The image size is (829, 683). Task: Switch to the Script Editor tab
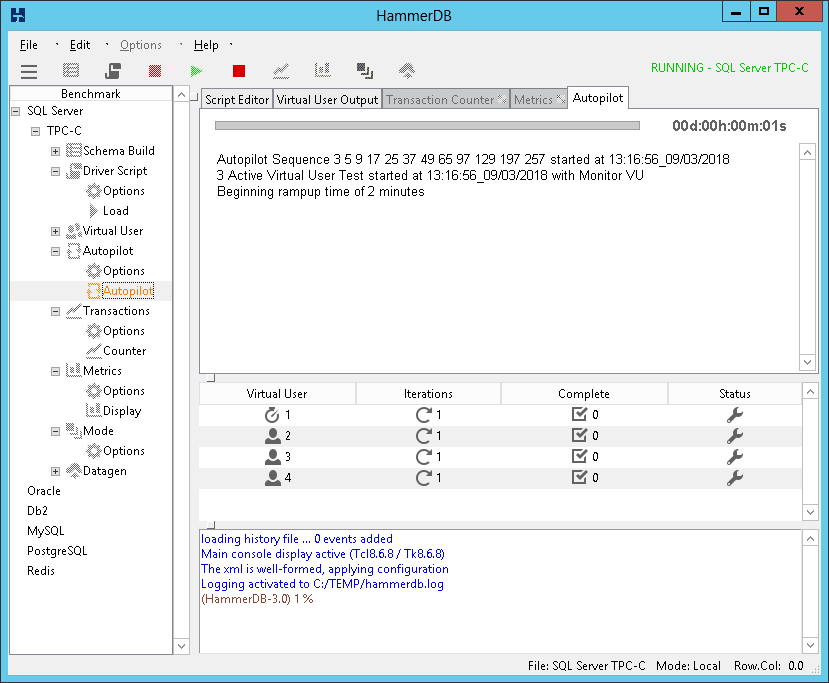(x=237, y=100)
